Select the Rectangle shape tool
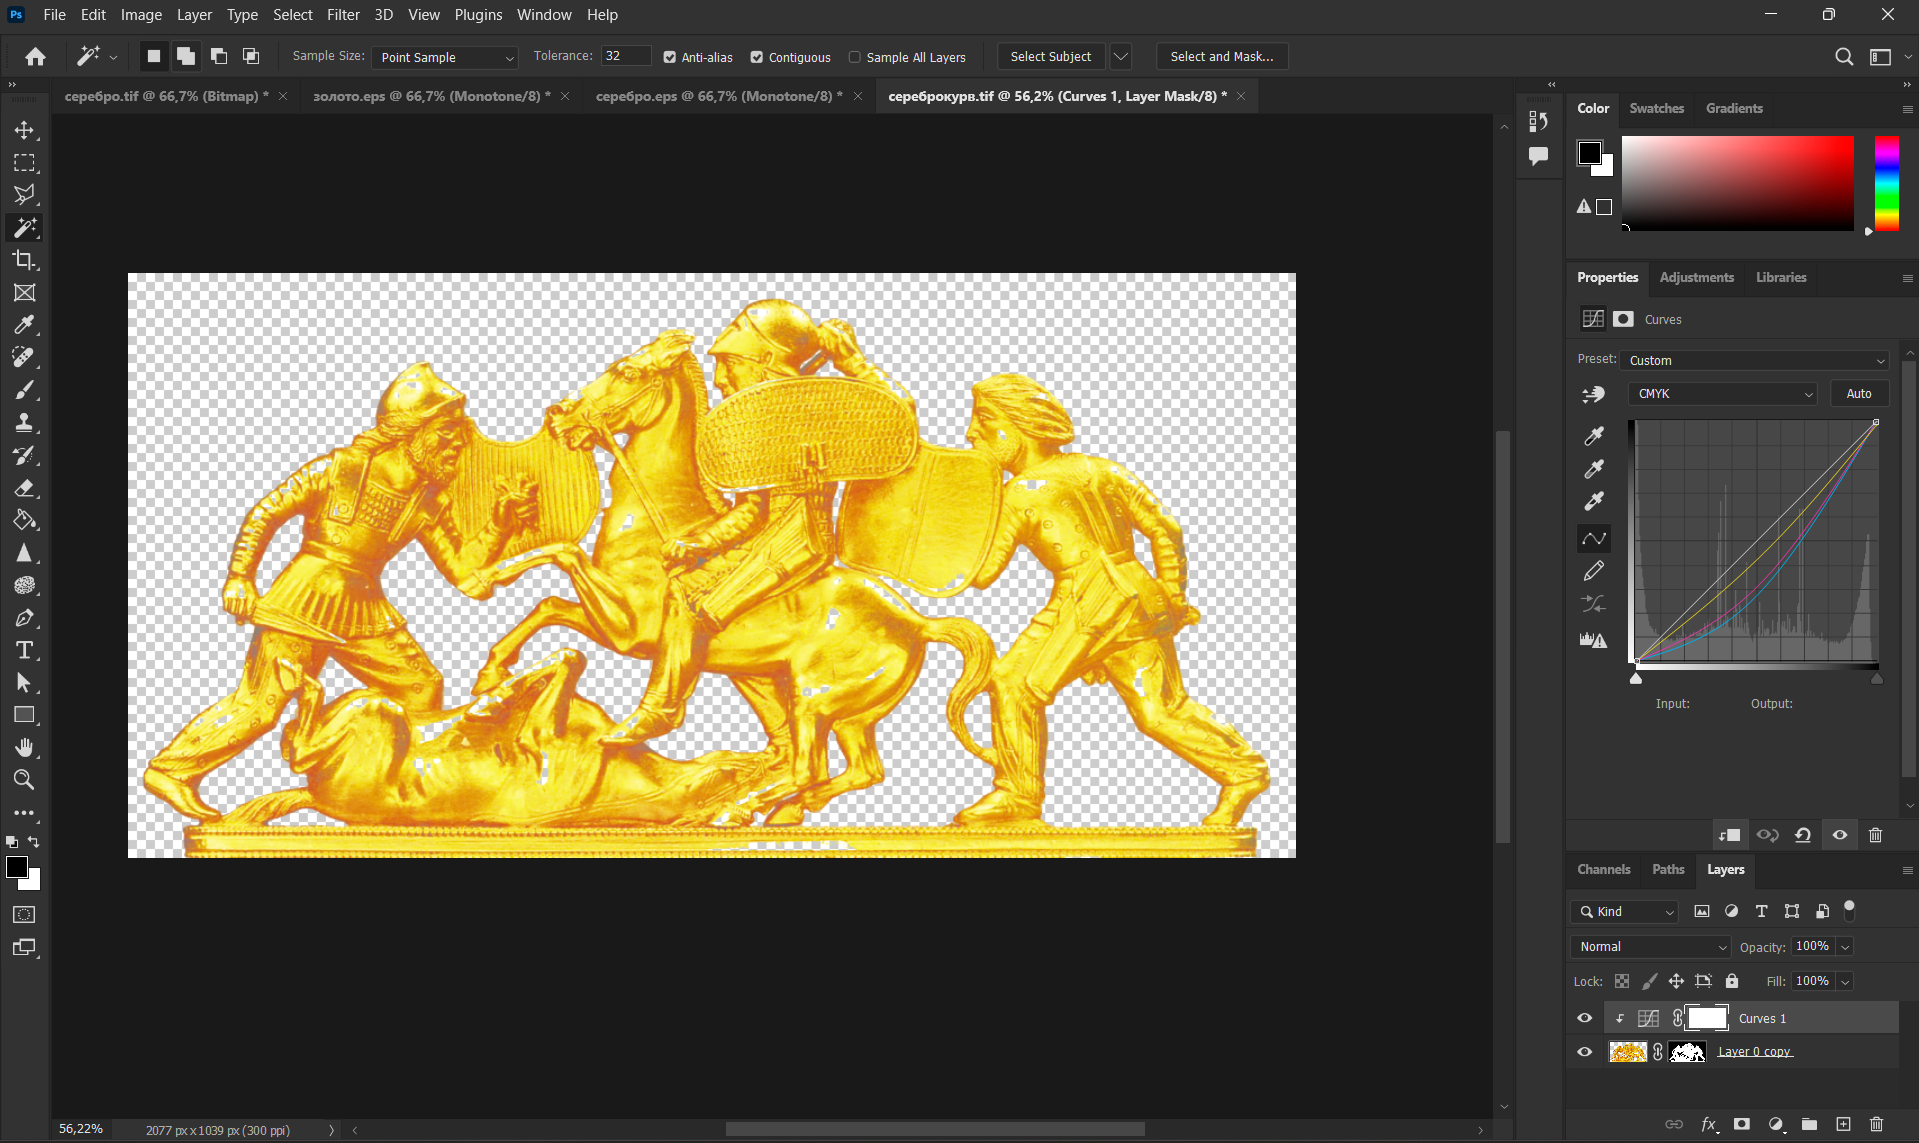The height and width of the screenshot is (1143, 1919). pos(24,715)
